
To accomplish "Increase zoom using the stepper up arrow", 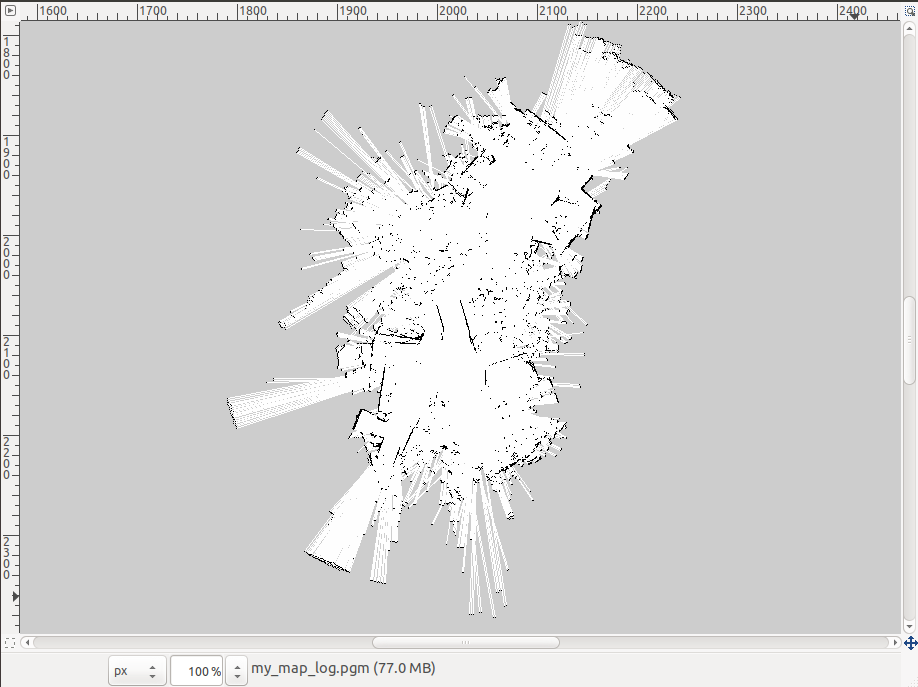I will [236, 665].
